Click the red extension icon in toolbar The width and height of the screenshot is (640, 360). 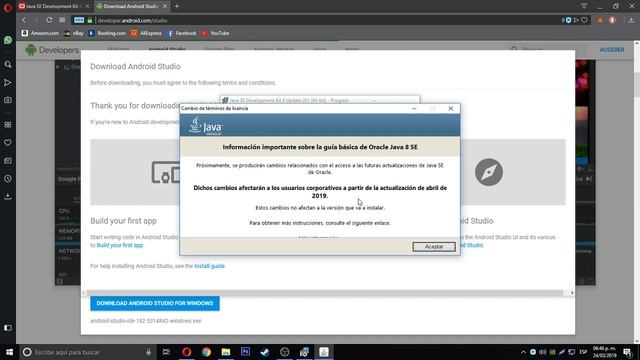point(612,20)
